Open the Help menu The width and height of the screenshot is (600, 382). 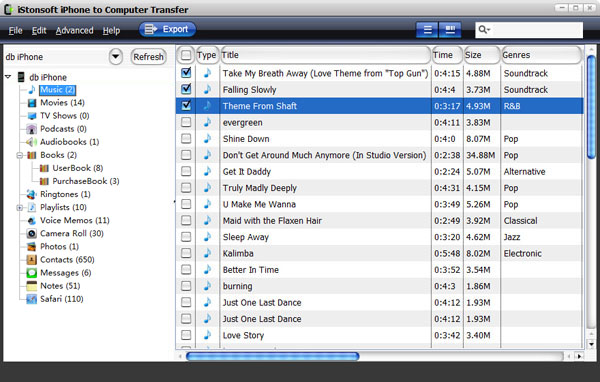[111, 30]
